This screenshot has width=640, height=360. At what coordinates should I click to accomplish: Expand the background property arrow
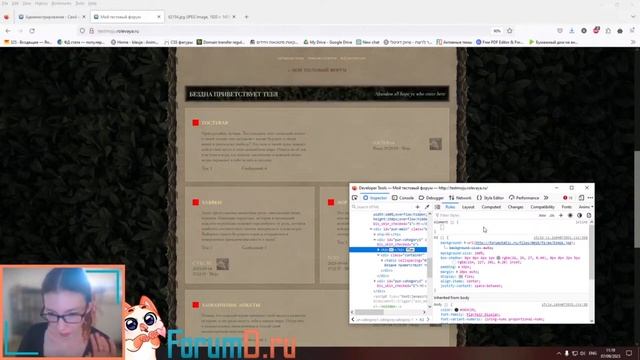coord(465,243)
